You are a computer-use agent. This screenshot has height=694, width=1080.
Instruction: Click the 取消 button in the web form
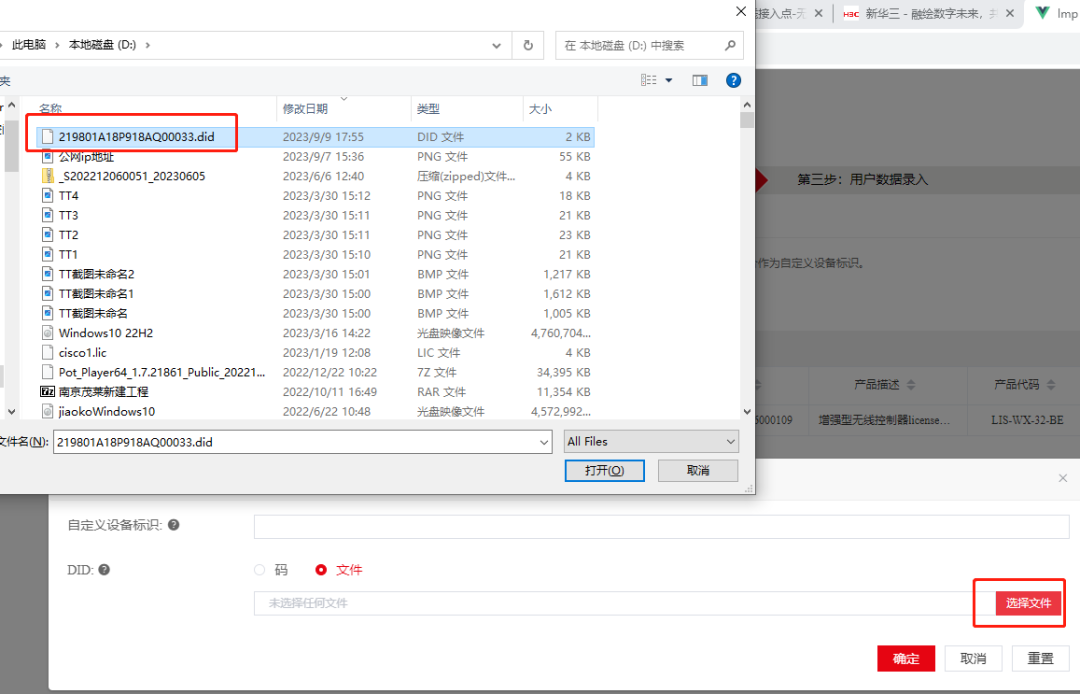click(x=973, y=658)
